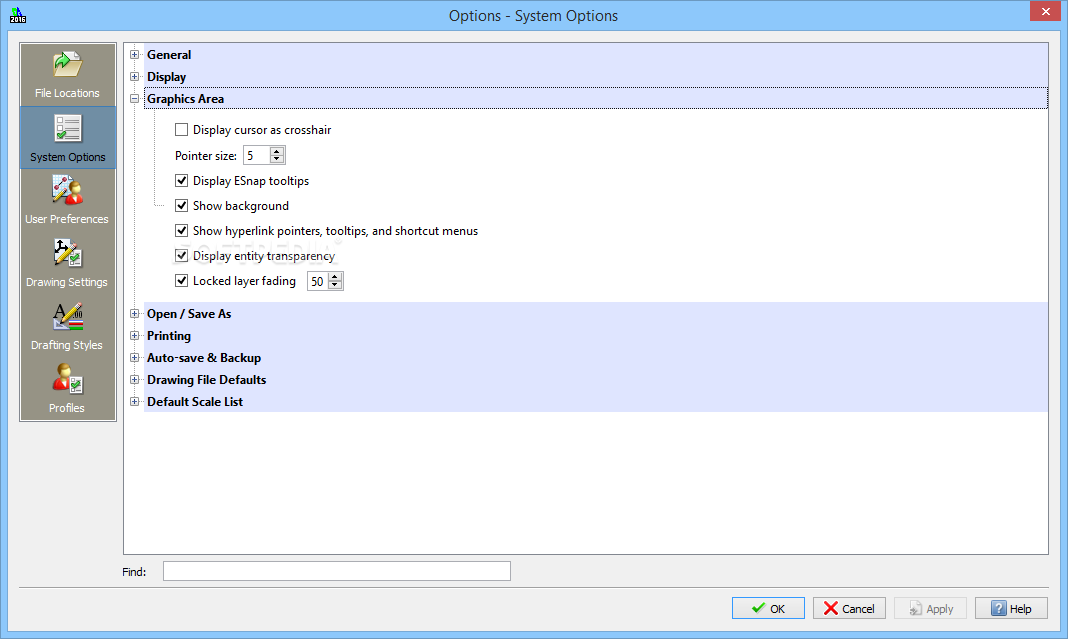Expand the Default Scale List section
Screen dimensions: 1068x639
point(134,402)
